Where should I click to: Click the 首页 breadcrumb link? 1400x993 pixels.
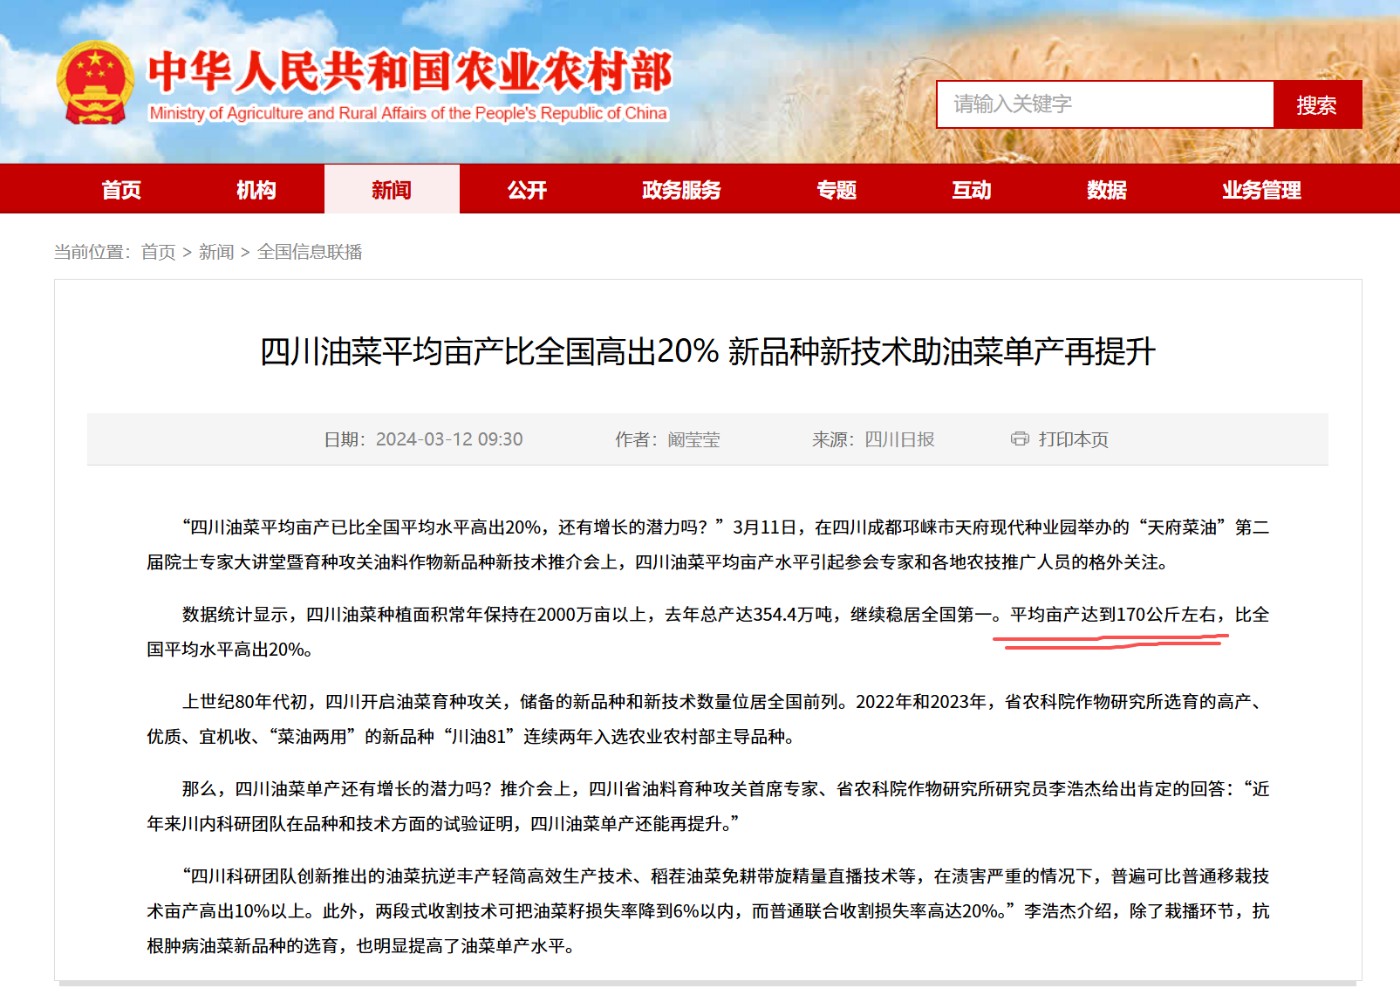tap(158, 252)
